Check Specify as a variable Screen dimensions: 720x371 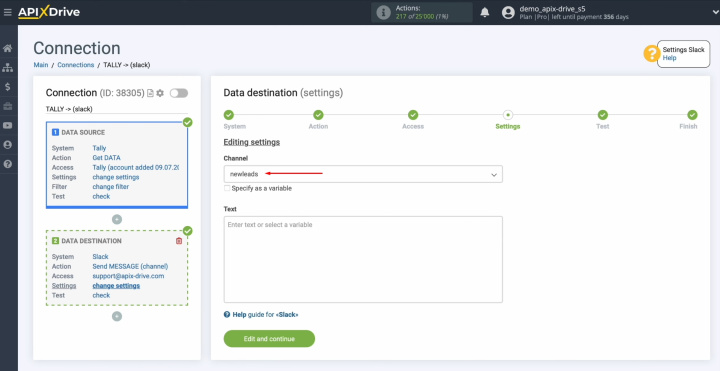(227, 188)
